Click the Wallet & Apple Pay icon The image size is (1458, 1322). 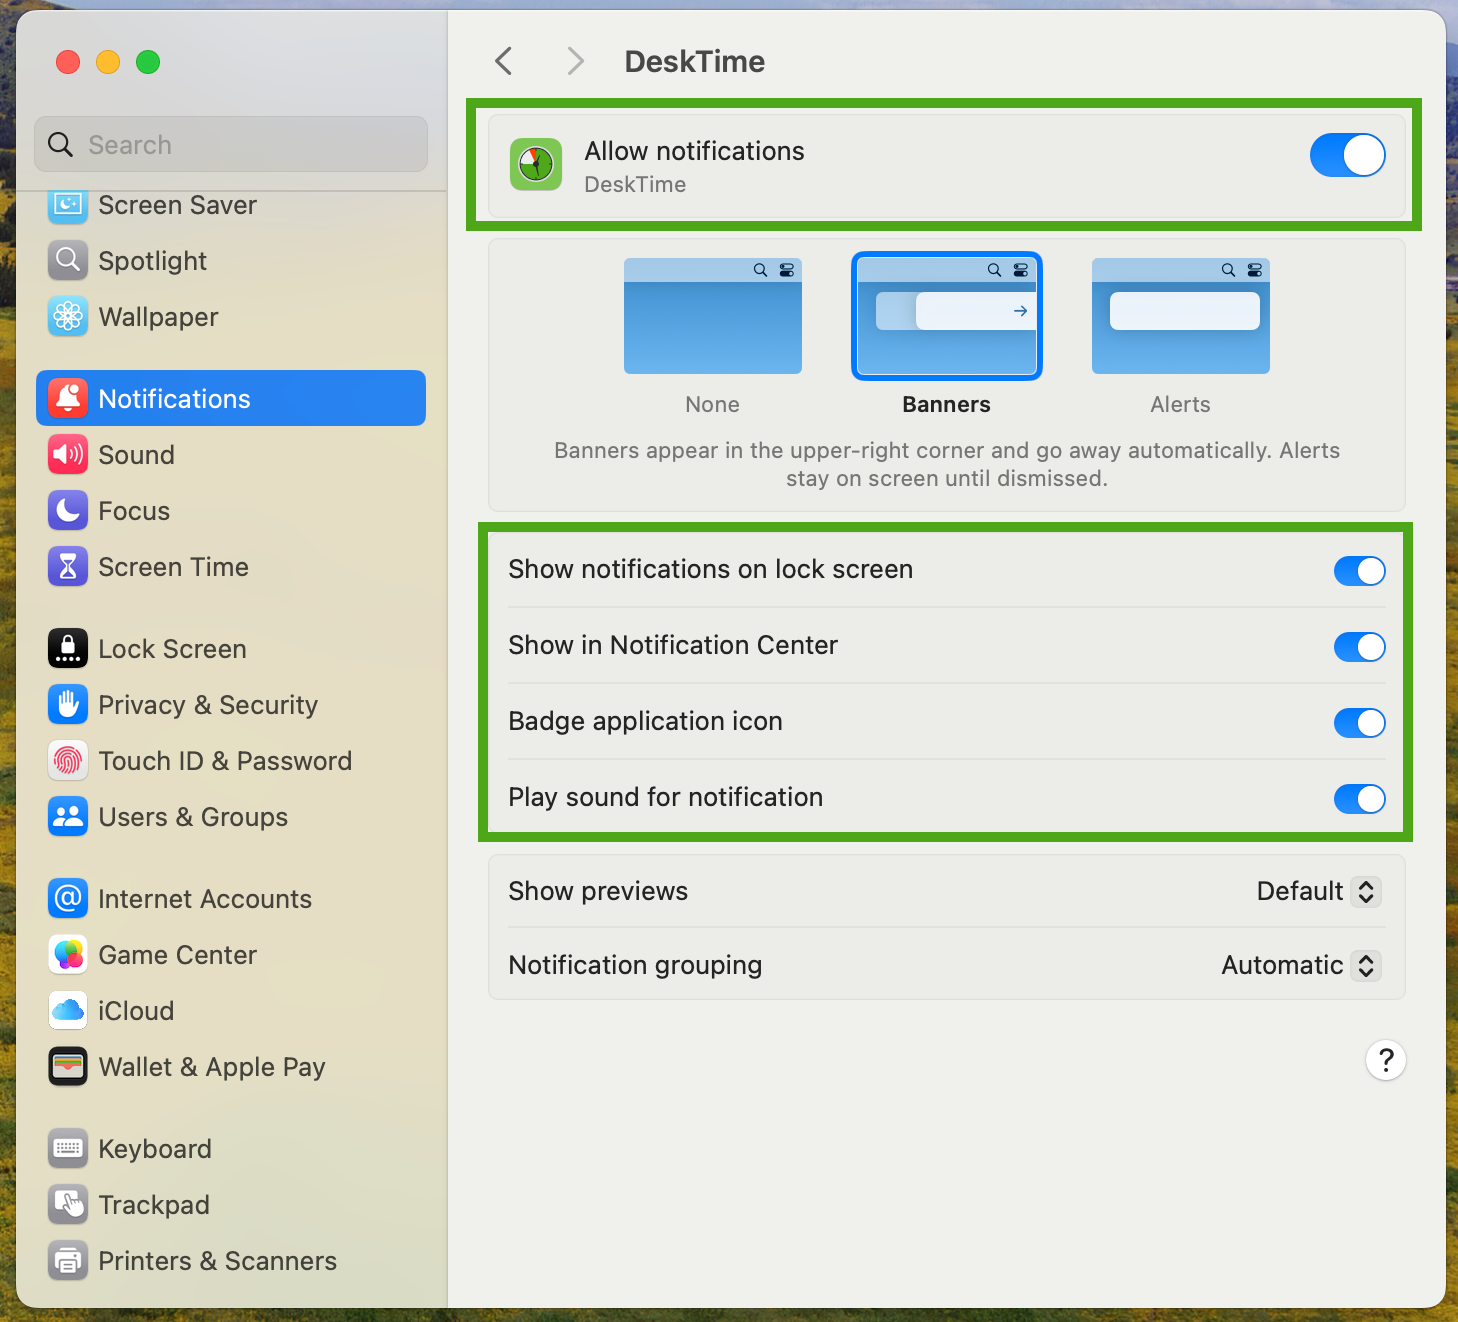67,1067
